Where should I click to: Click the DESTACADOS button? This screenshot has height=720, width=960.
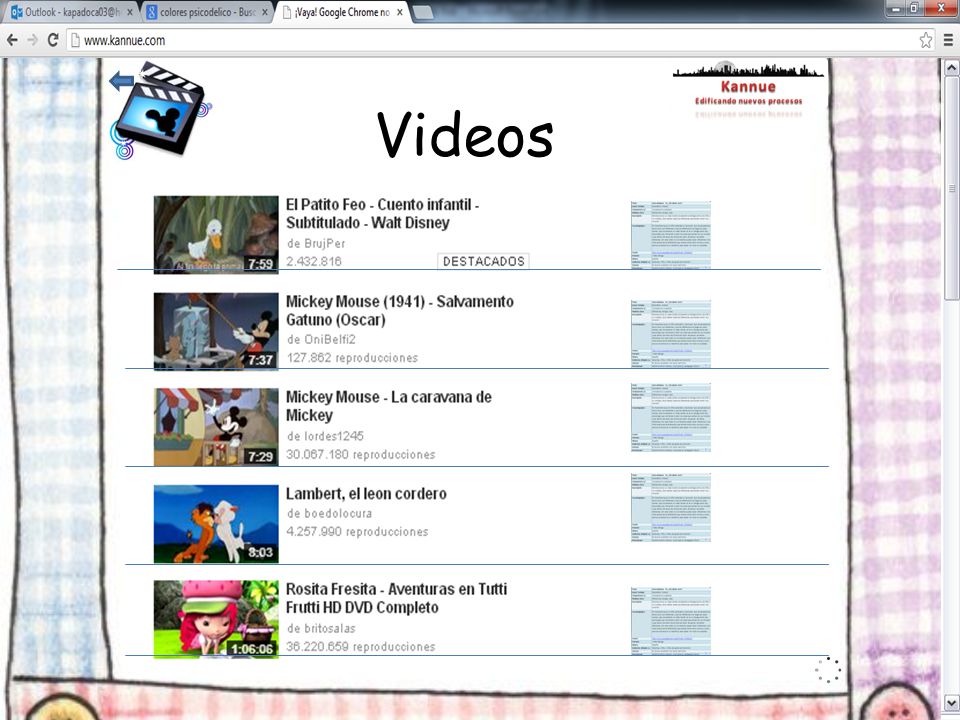click(x=484, y=261)
